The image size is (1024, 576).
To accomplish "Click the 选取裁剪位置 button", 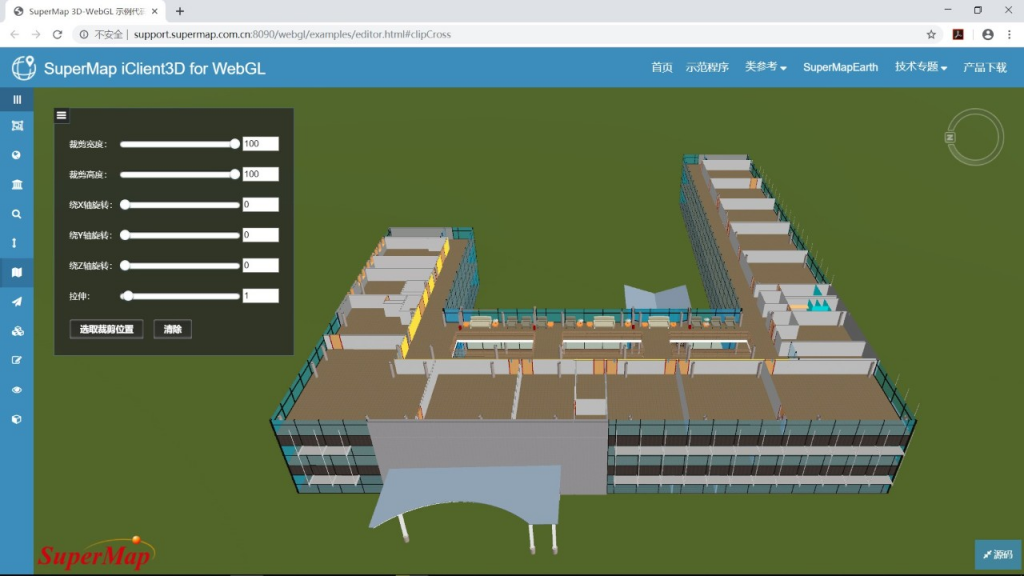I will (106, 329).
